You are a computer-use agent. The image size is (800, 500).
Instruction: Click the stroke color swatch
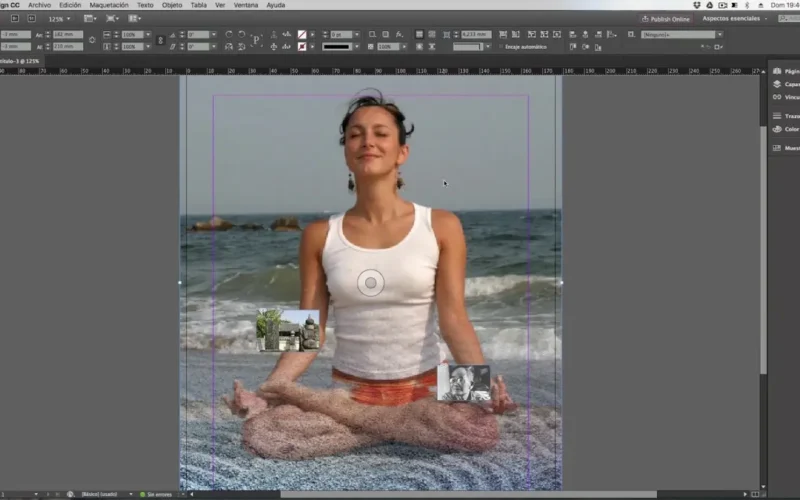[x=302, y=46]
